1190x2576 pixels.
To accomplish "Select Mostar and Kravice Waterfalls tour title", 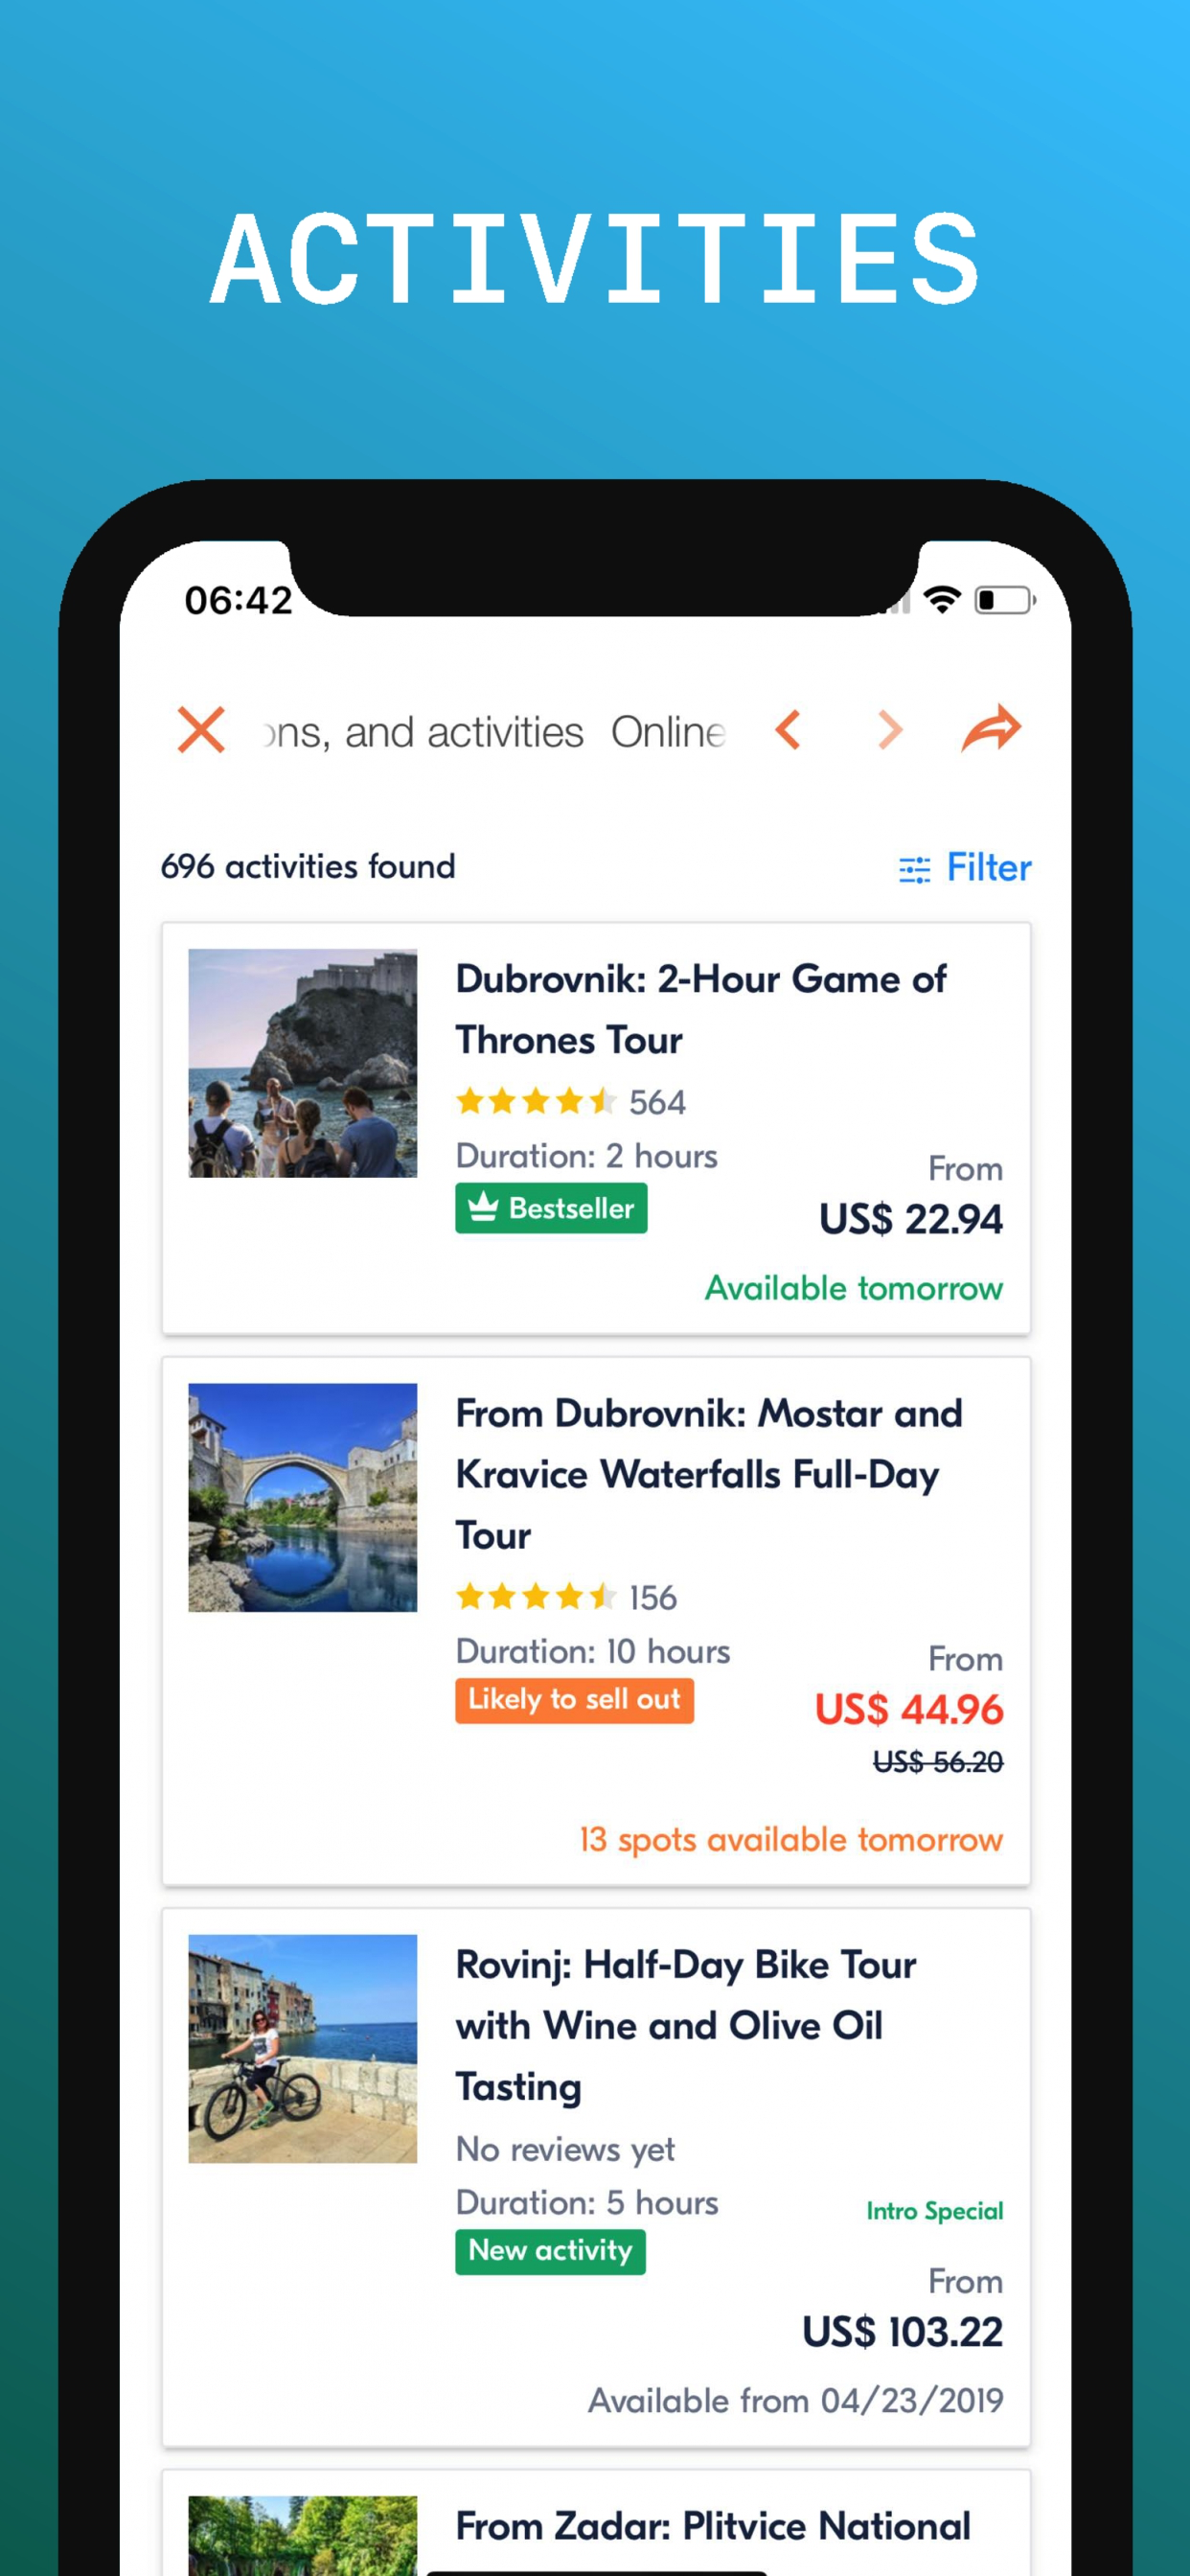I will click(709, 1474).
